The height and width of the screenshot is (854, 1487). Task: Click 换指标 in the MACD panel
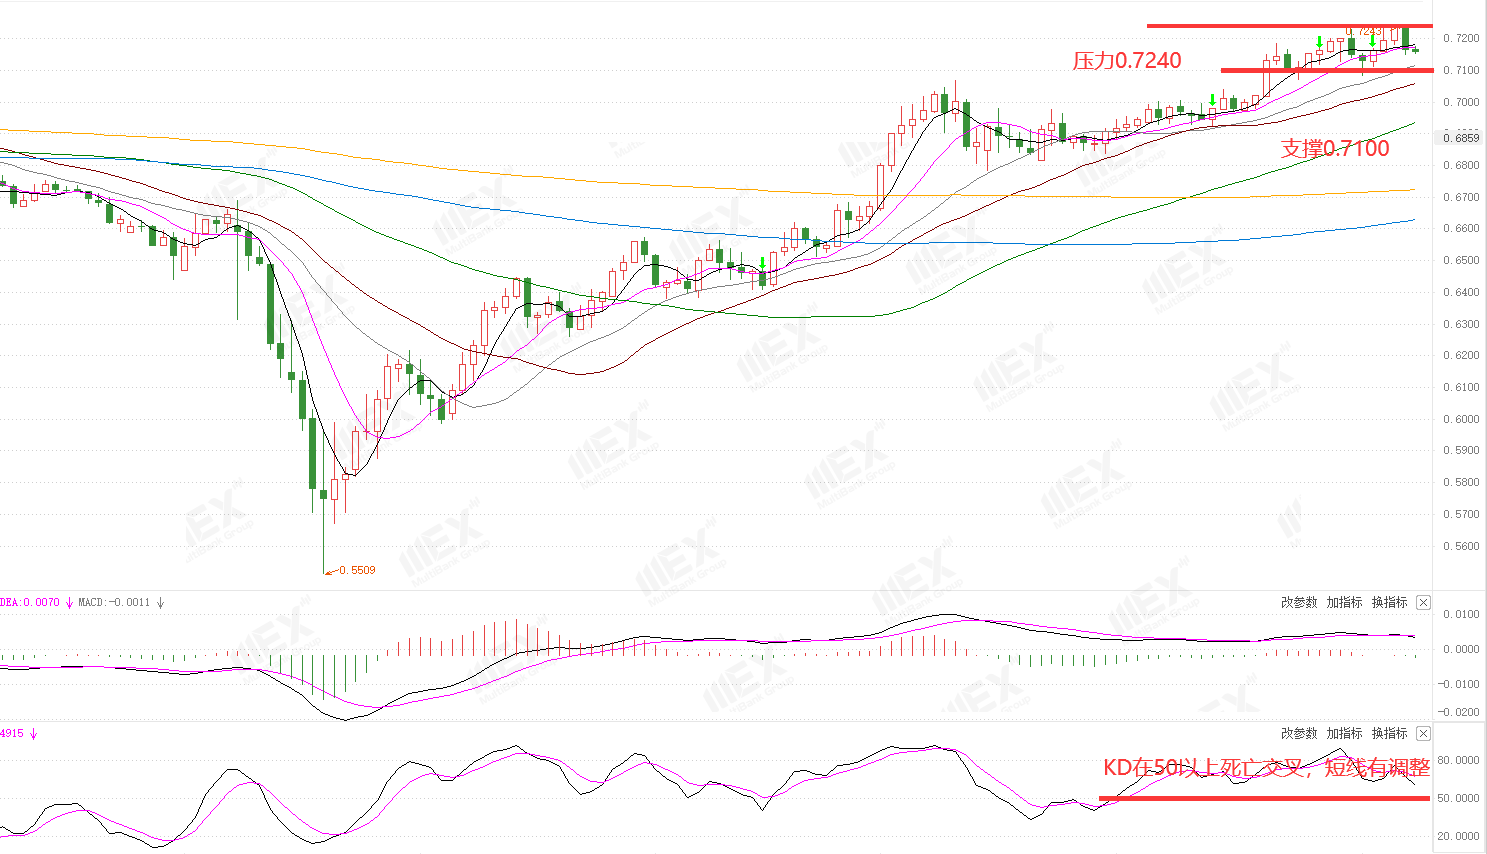tap(1389, 602)
